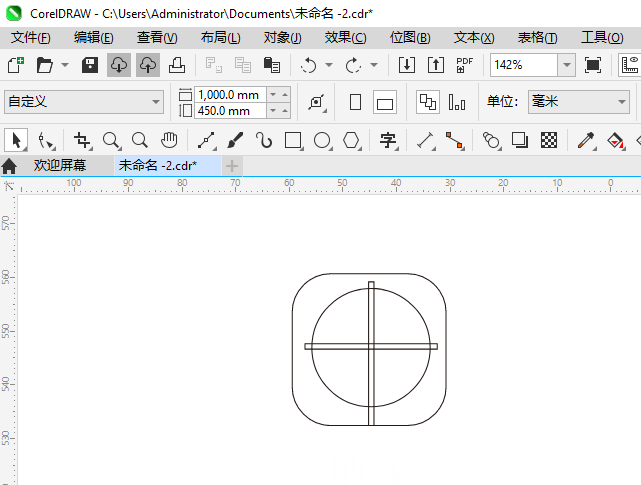Screen dimensions: 641x485
Task: Publish to PDF icon
Action: 464,65
